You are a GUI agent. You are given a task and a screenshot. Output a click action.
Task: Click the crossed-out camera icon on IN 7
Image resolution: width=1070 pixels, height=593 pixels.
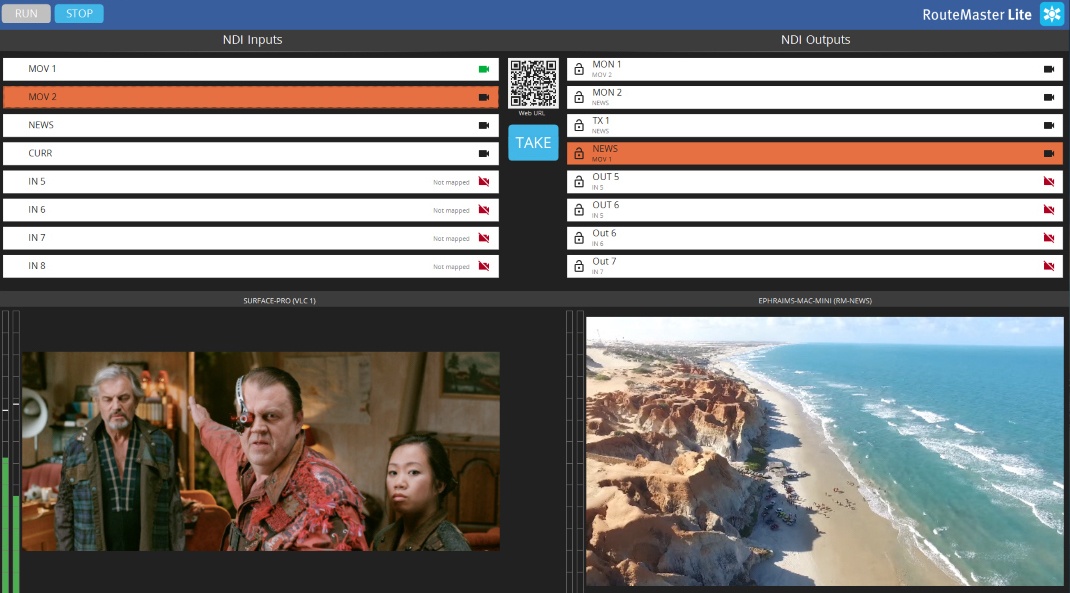[x=484, y=238]
